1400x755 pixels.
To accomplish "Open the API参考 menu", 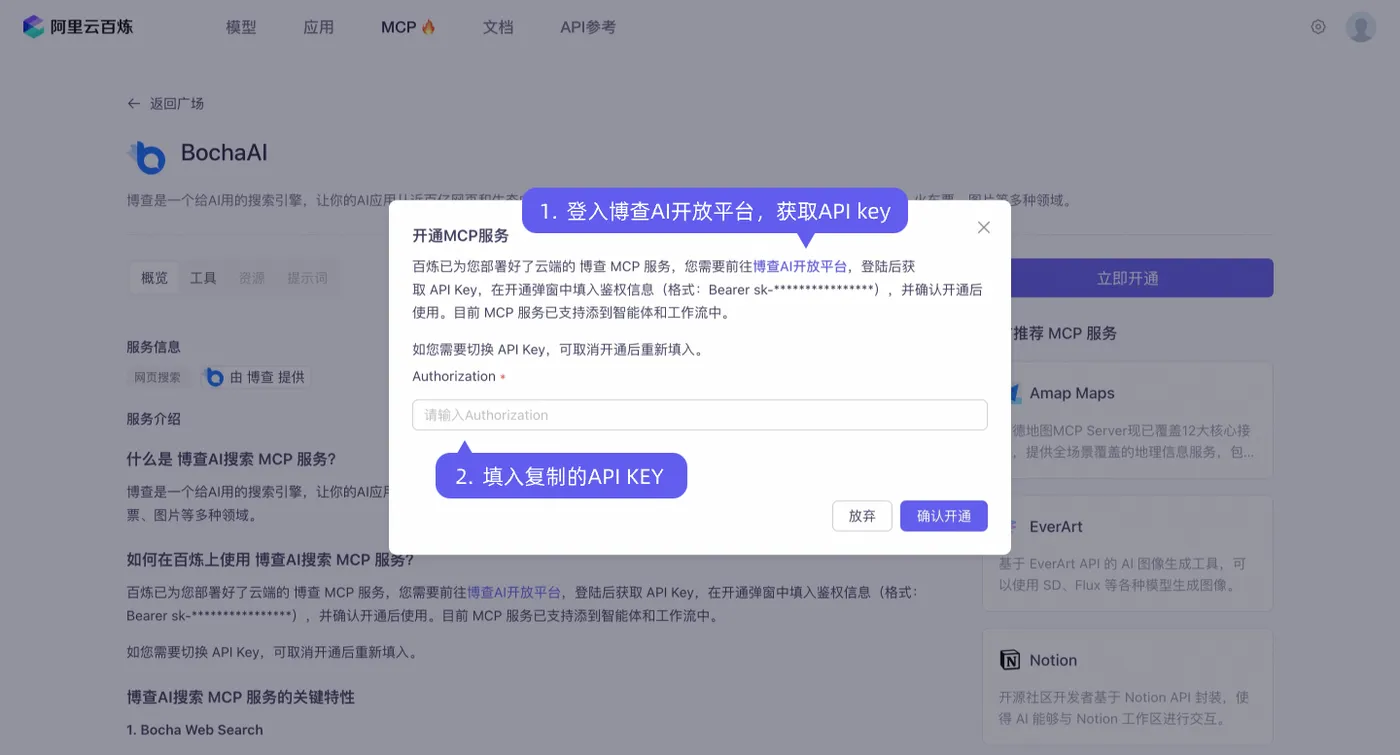I will coord(588,27).
